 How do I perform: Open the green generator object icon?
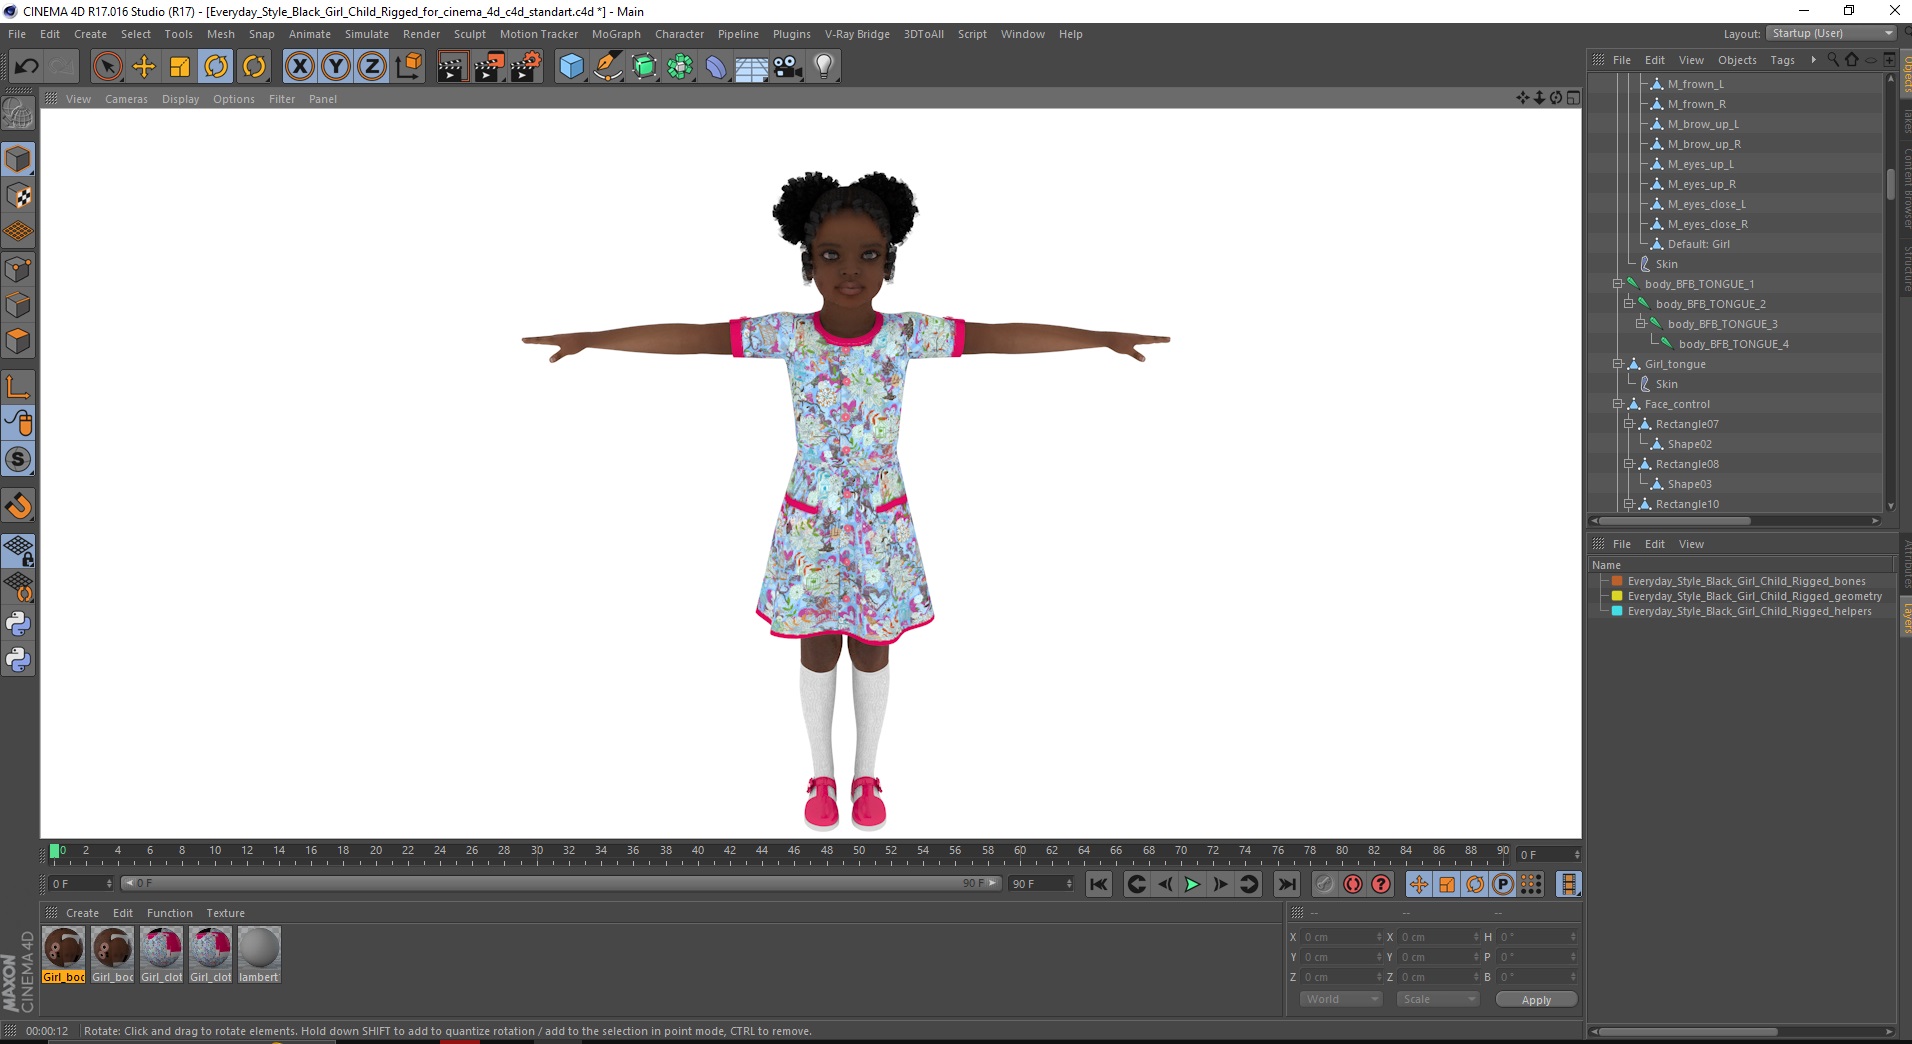click(645, 67)
